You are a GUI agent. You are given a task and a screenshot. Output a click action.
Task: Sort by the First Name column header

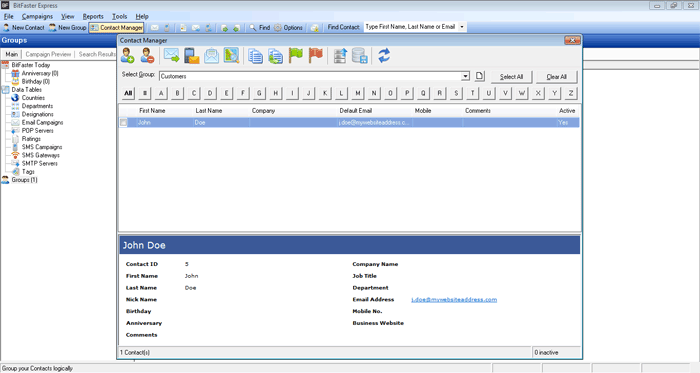(152, 111)
